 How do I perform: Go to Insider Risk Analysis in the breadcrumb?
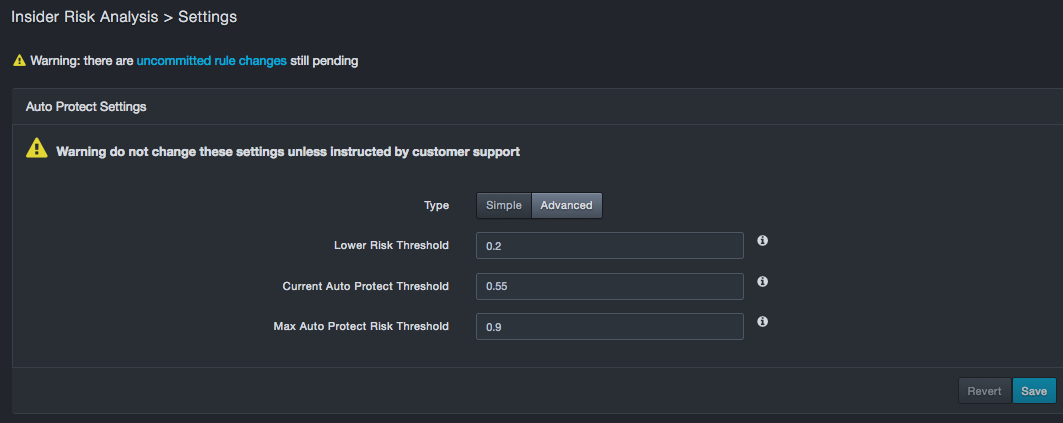coord(84,17)
